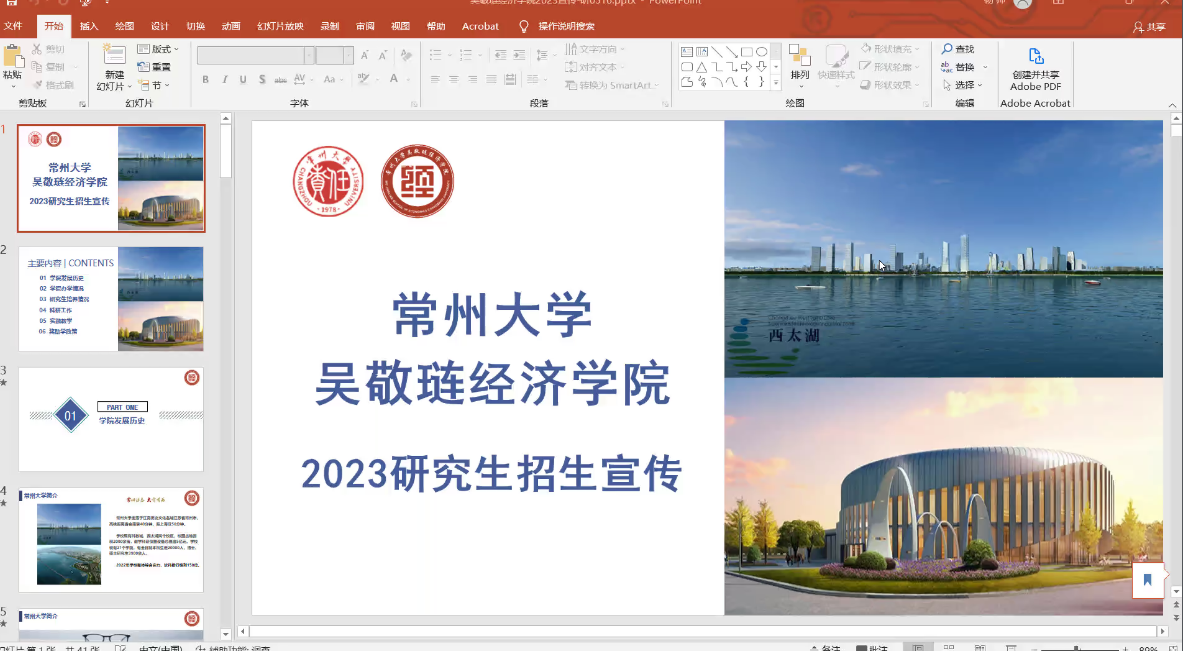Click the Arrange (排列) icon

tap(799, 56)
